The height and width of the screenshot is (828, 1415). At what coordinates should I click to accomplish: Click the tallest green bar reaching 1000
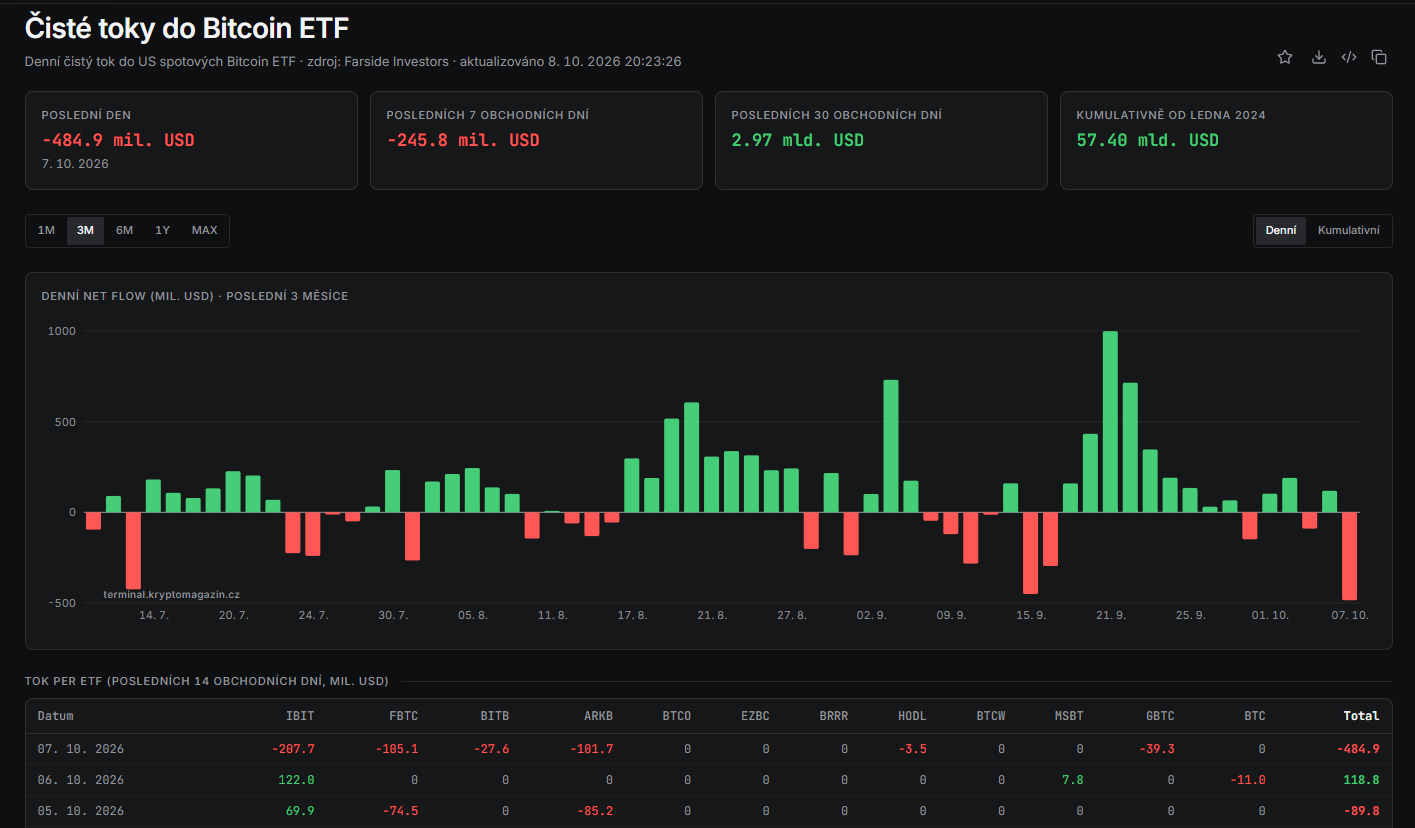[1110, 421]
